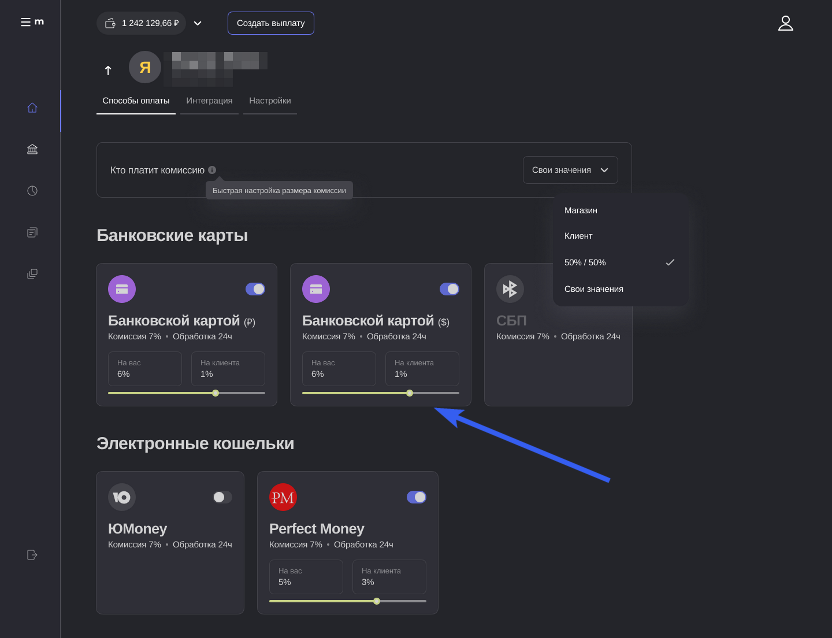Image resolution: width=832 pixels, height=638 pixels.
Task: Click the Банковской картой ($) title
Action: tap(376, 321)
